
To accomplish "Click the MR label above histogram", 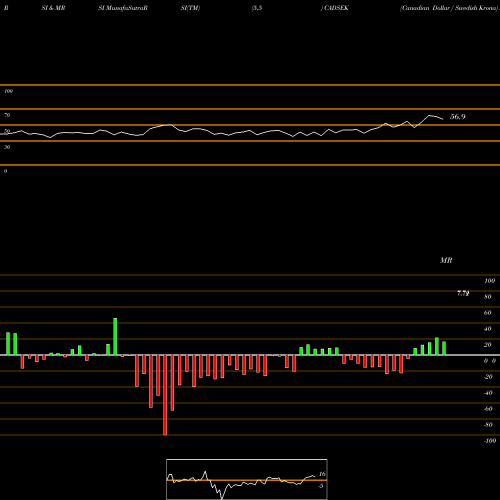I will pyautogui.click(x=446, y=260).
